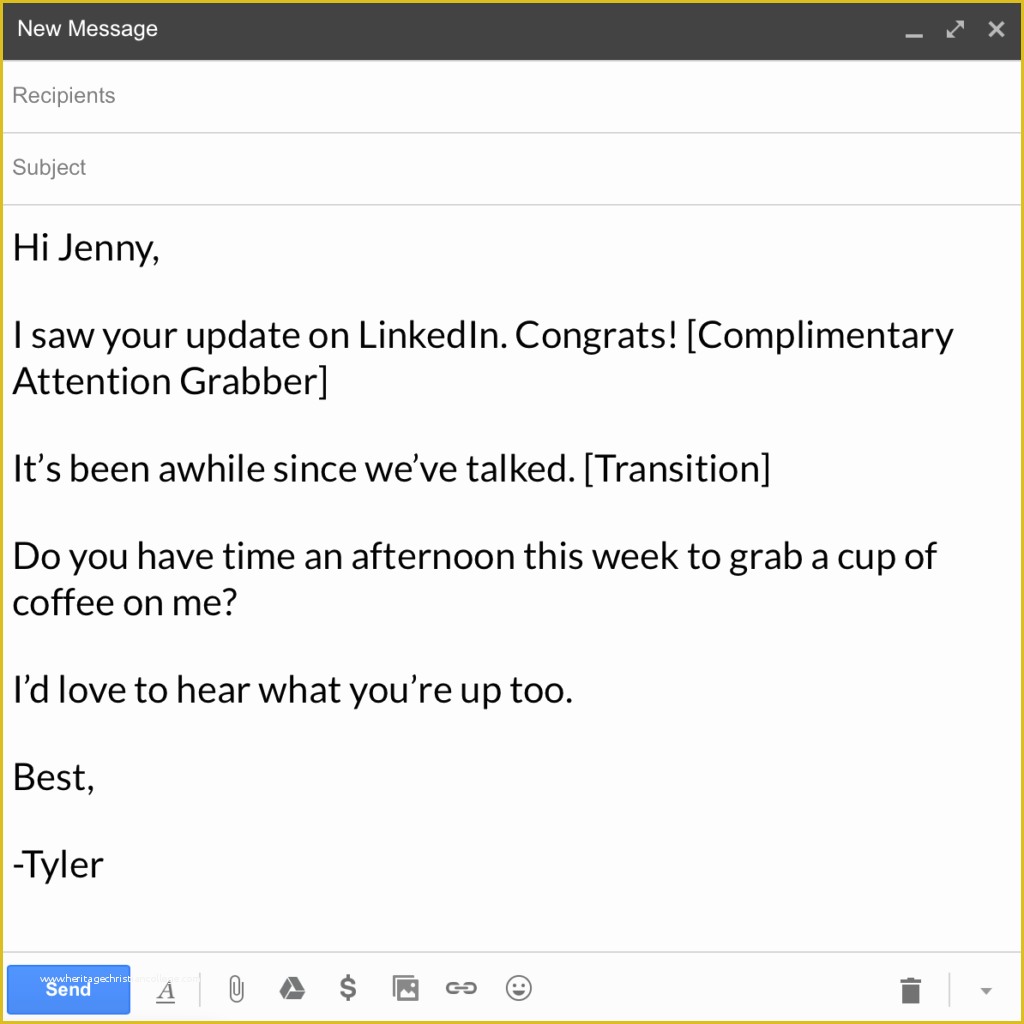
Task: Click the blue Send button
Action: tap(69, 989)
